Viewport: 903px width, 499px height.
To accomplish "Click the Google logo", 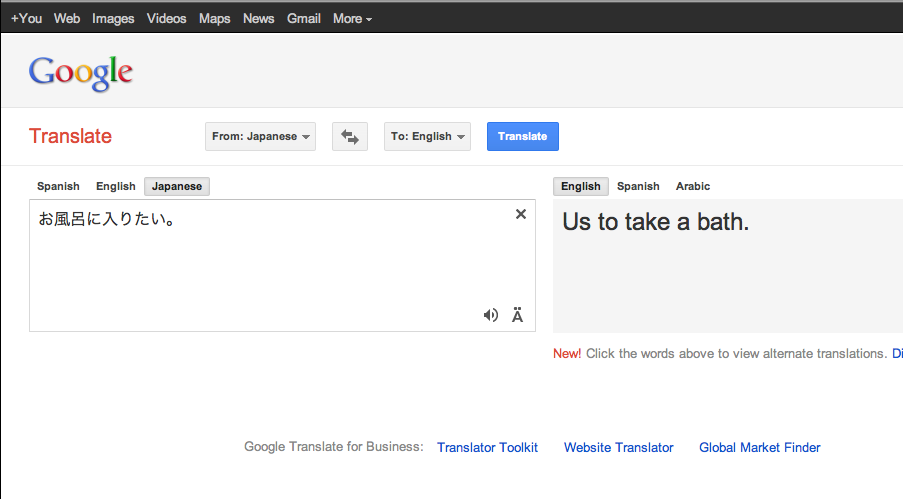I will click(81, 72).
